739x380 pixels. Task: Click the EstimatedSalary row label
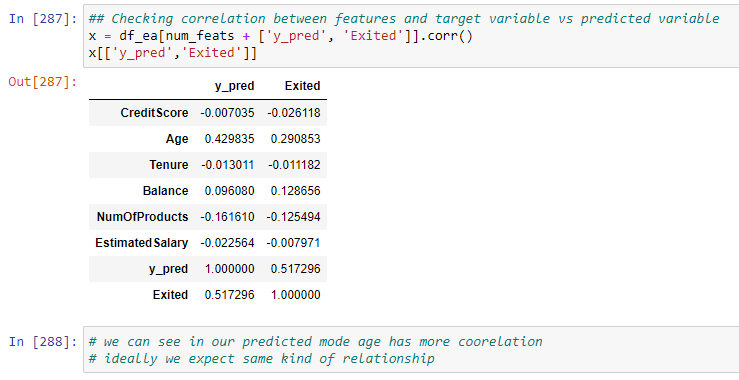point(141,243)
